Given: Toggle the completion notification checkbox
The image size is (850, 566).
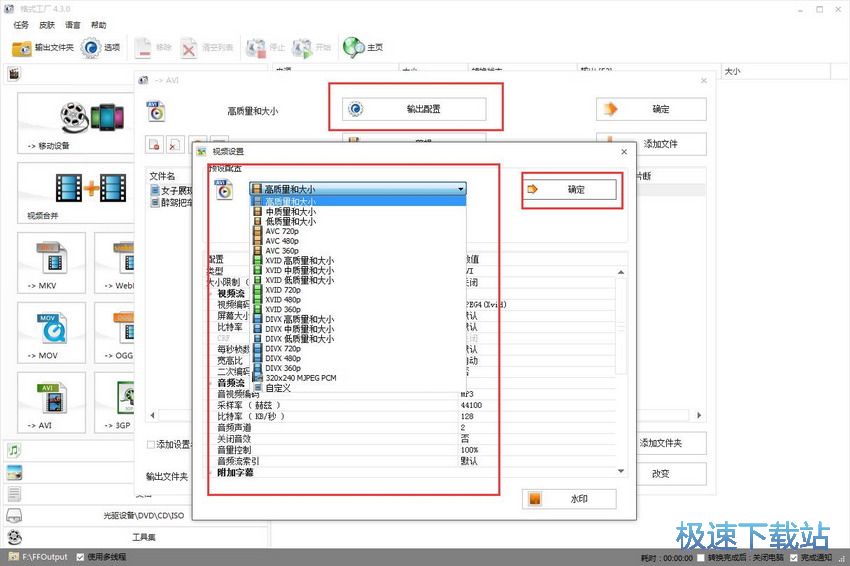Looking at the screenshot, I should [x=794, y=557].
